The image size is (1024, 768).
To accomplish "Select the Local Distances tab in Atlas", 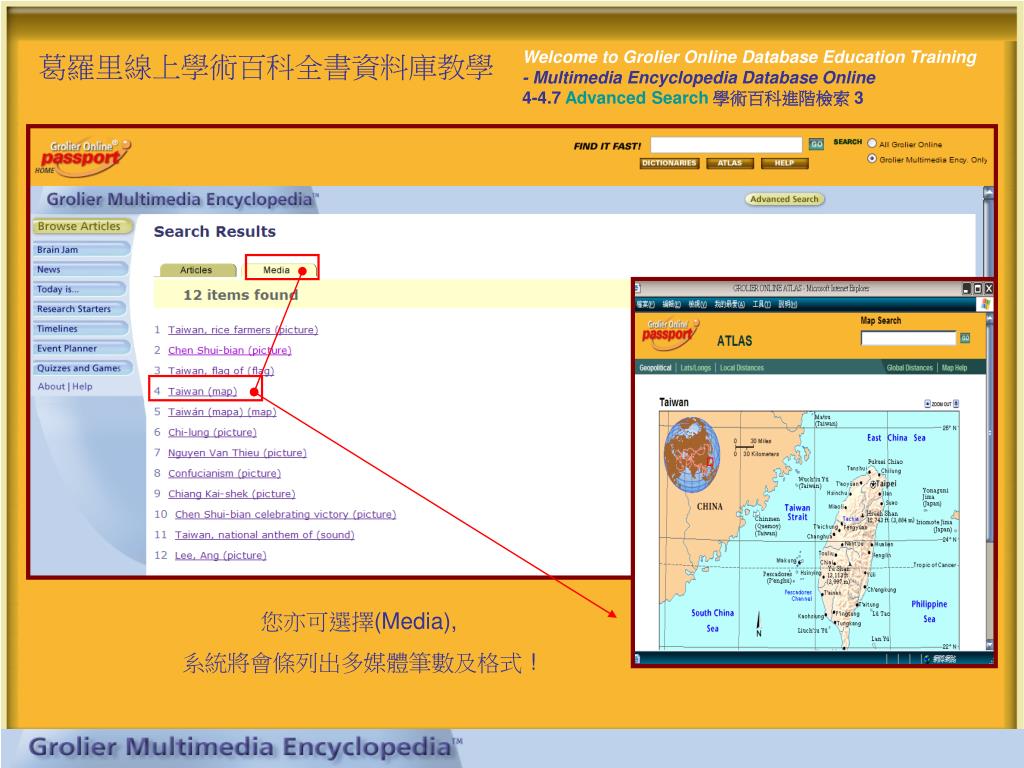I will 742,368.
